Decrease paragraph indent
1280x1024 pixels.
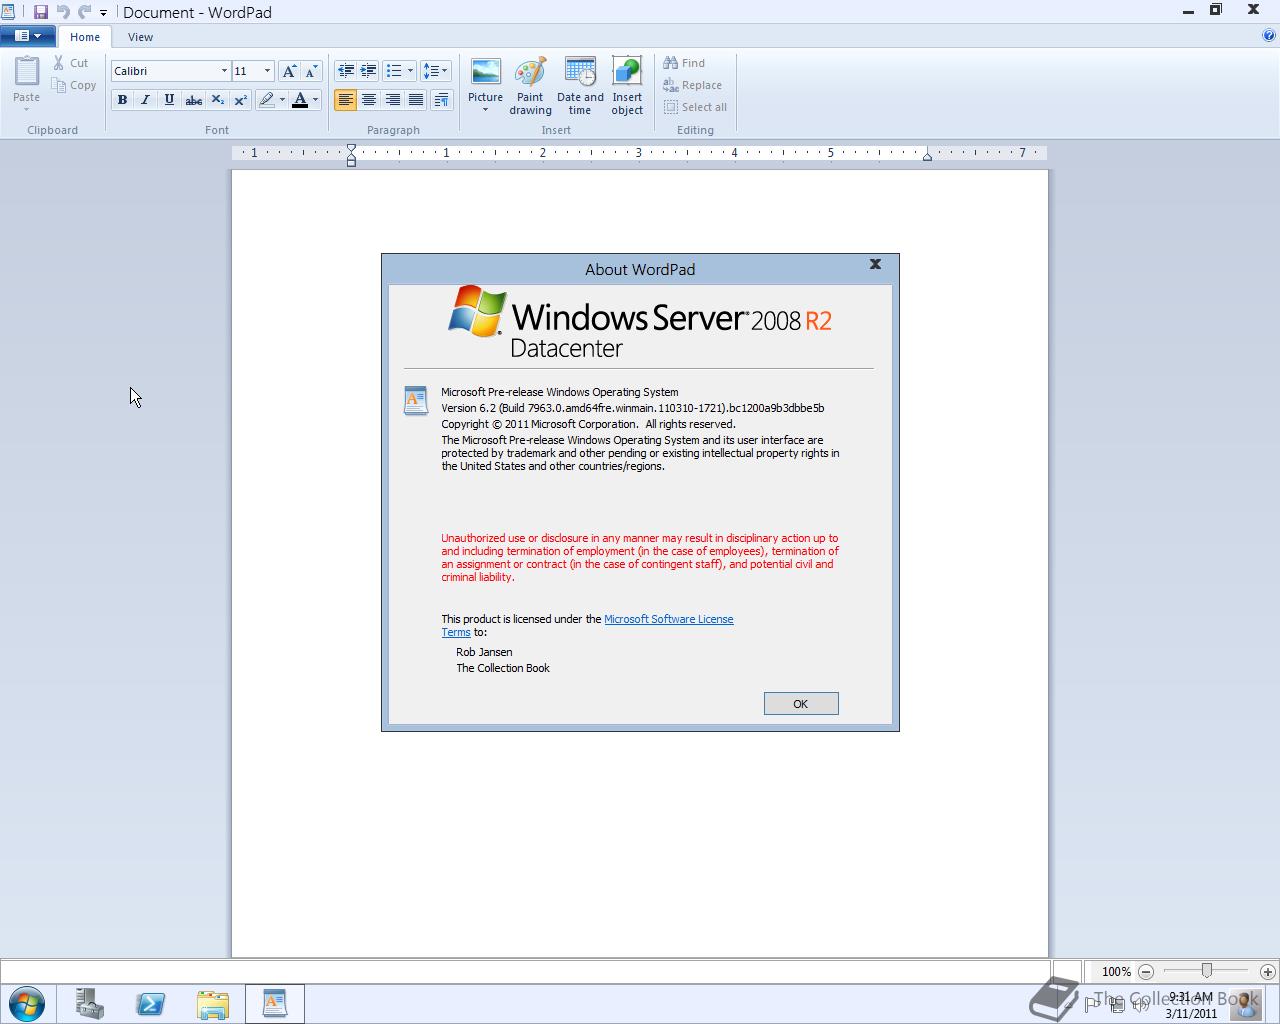346,71
